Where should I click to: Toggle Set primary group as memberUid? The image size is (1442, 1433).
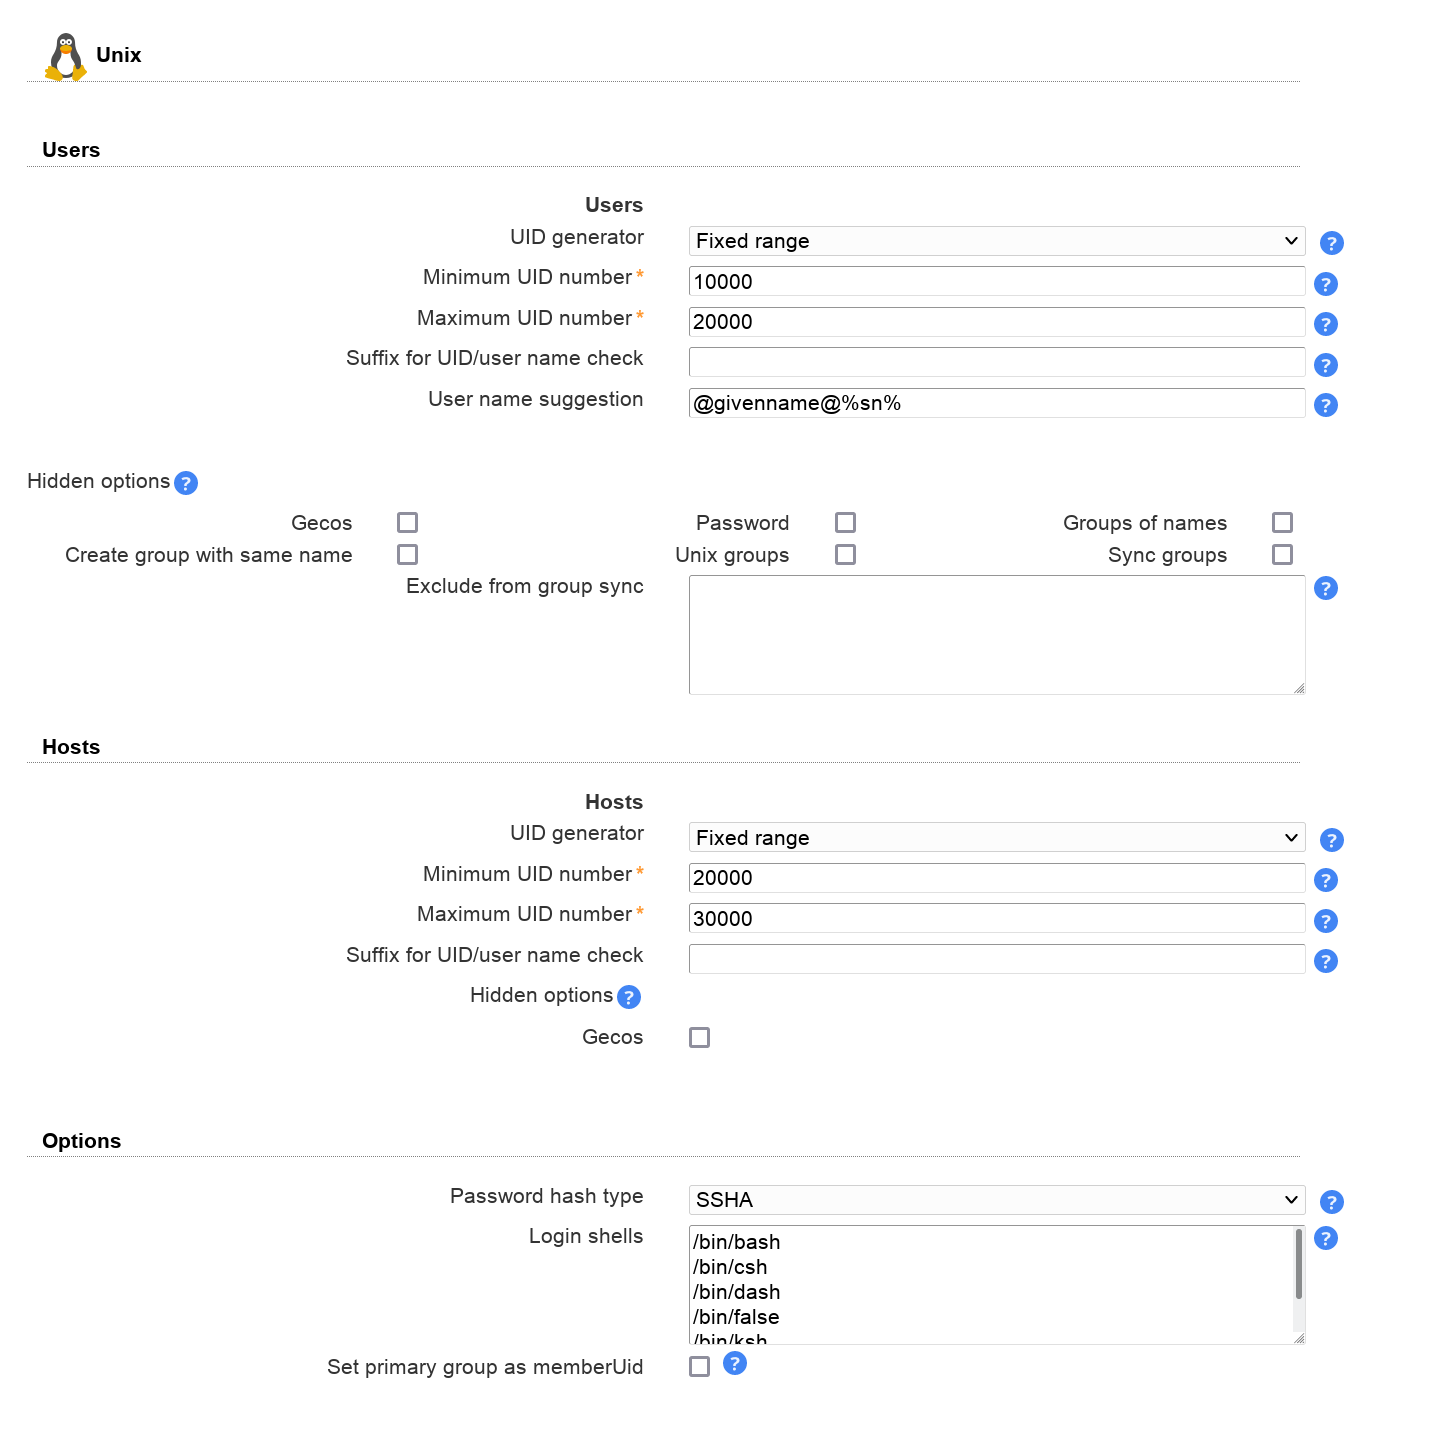tap(699, 1367)
